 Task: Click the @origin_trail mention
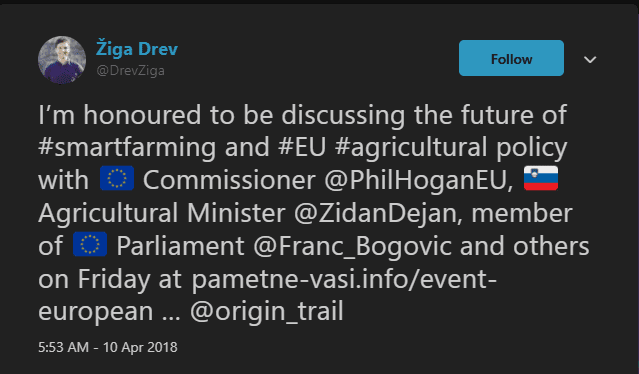point(267,312)
